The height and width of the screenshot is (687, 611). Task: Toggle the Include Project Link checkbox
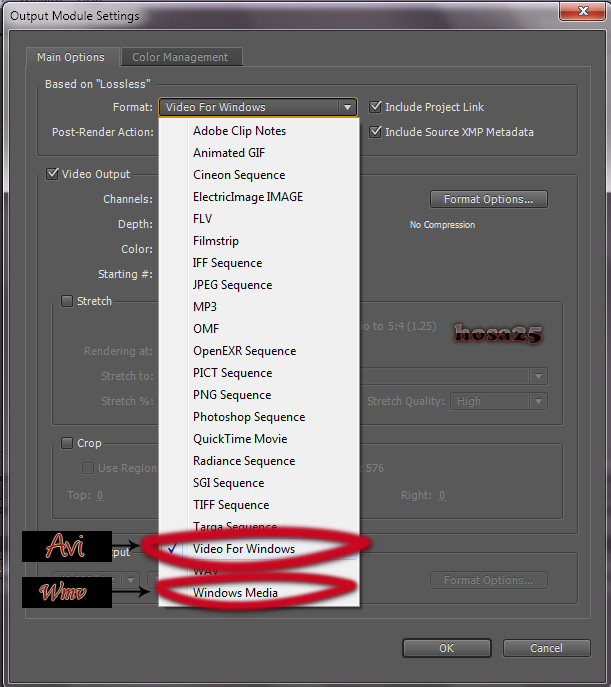tap(375, 107)
